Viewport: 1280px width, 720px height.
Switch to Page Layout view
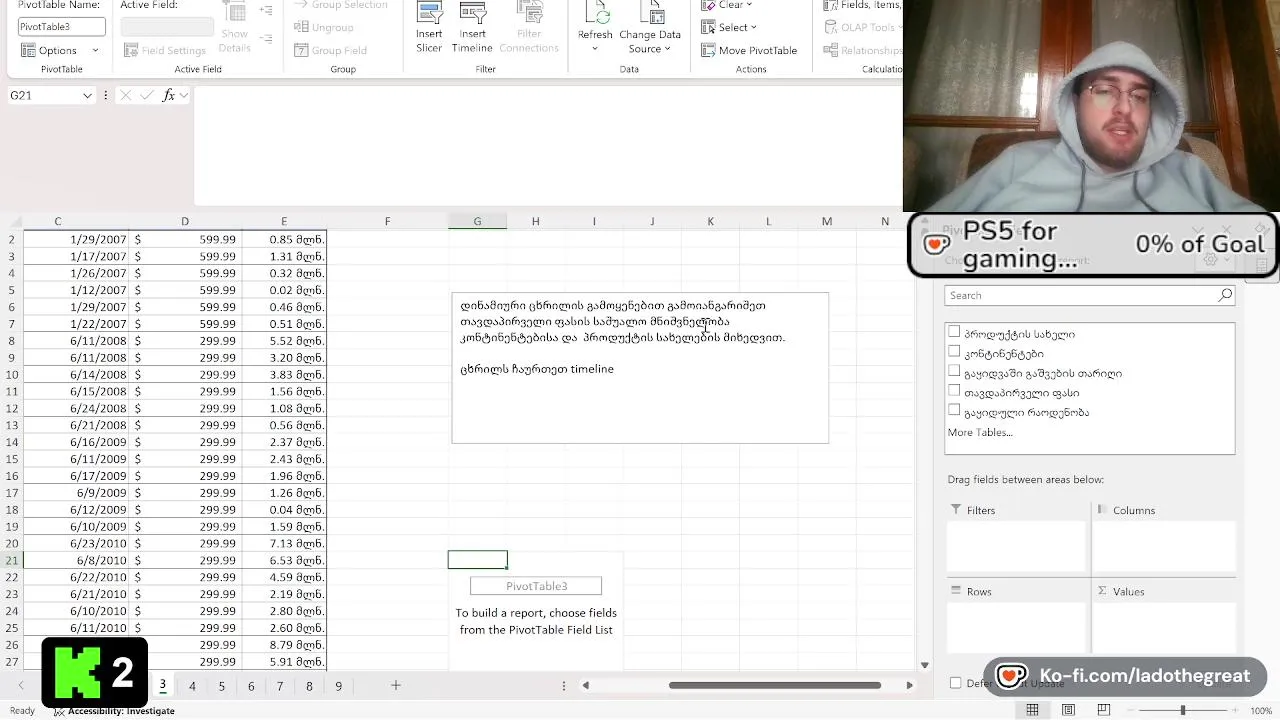1068,710
